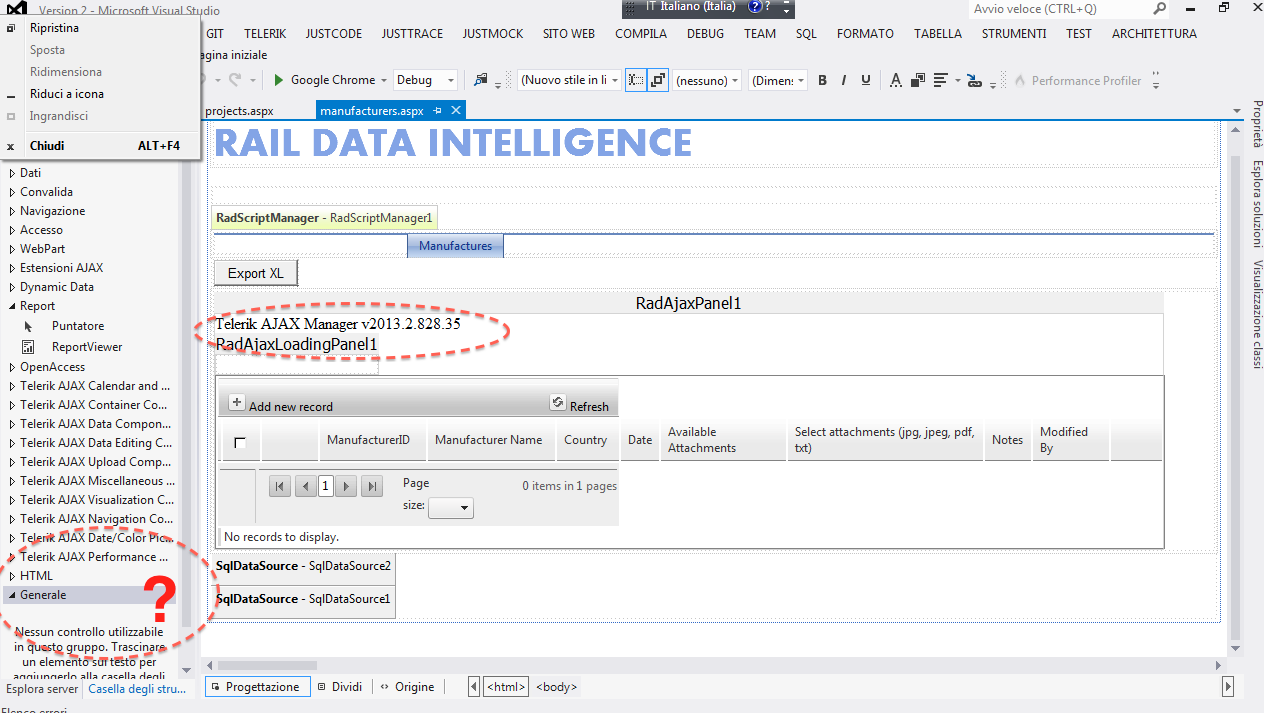Click the text alignment toolbar icon
Screen dimensions: 1264x713
tap(941, 80)
